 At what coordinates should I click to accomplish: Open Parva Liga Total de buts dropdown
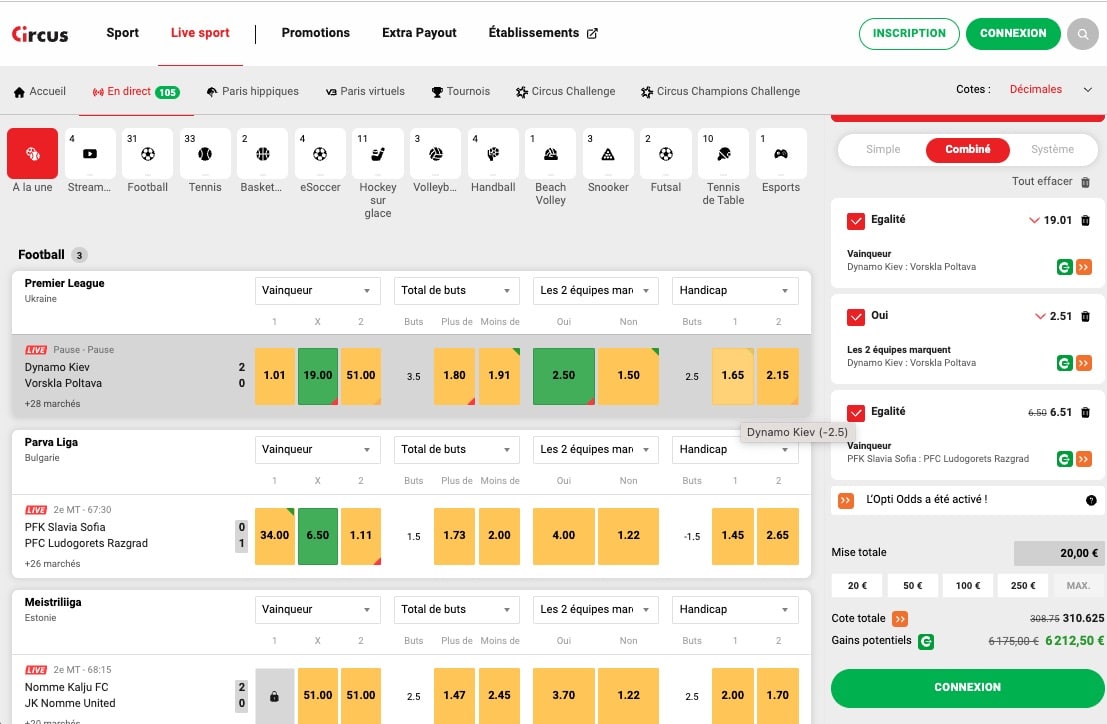coord(456,450)
